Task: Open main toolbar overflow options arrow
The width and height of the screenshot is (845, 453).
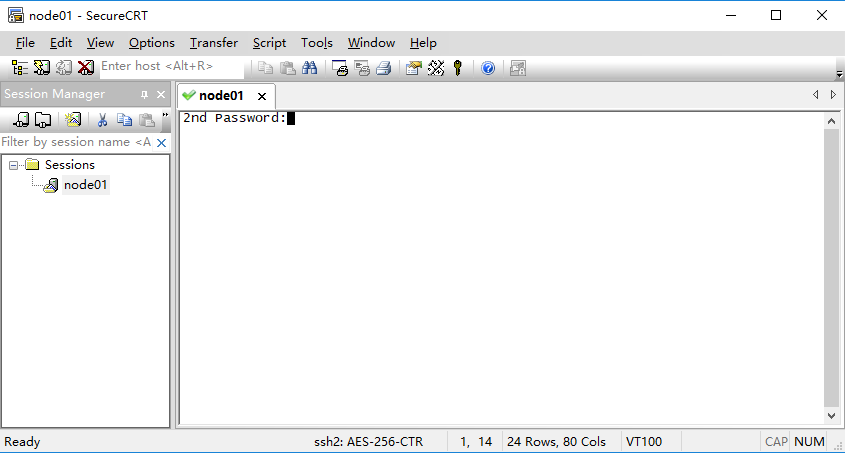Action: pyautogui.click(x=839, y=73)
